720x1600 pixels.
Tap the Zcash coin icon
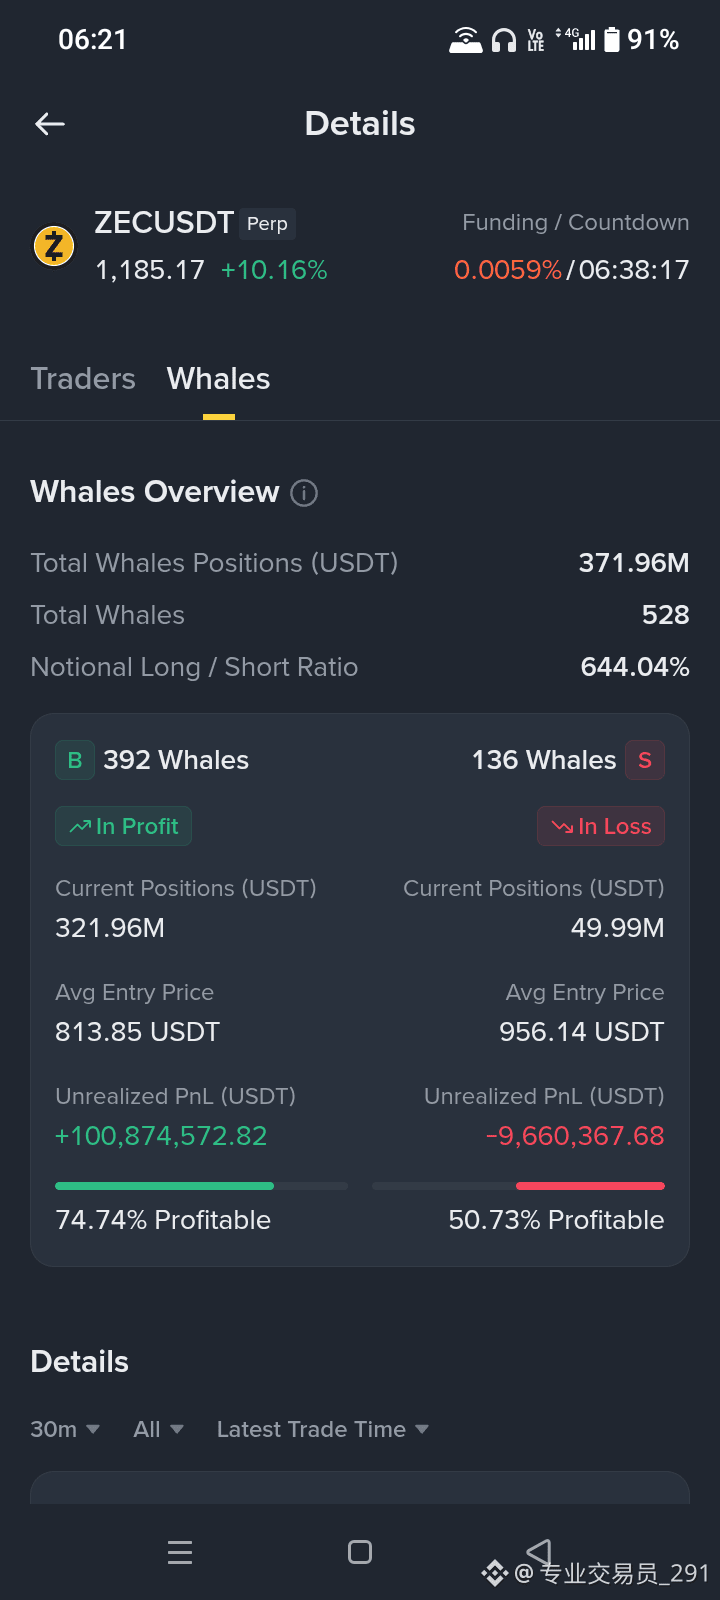coord(54,246)
